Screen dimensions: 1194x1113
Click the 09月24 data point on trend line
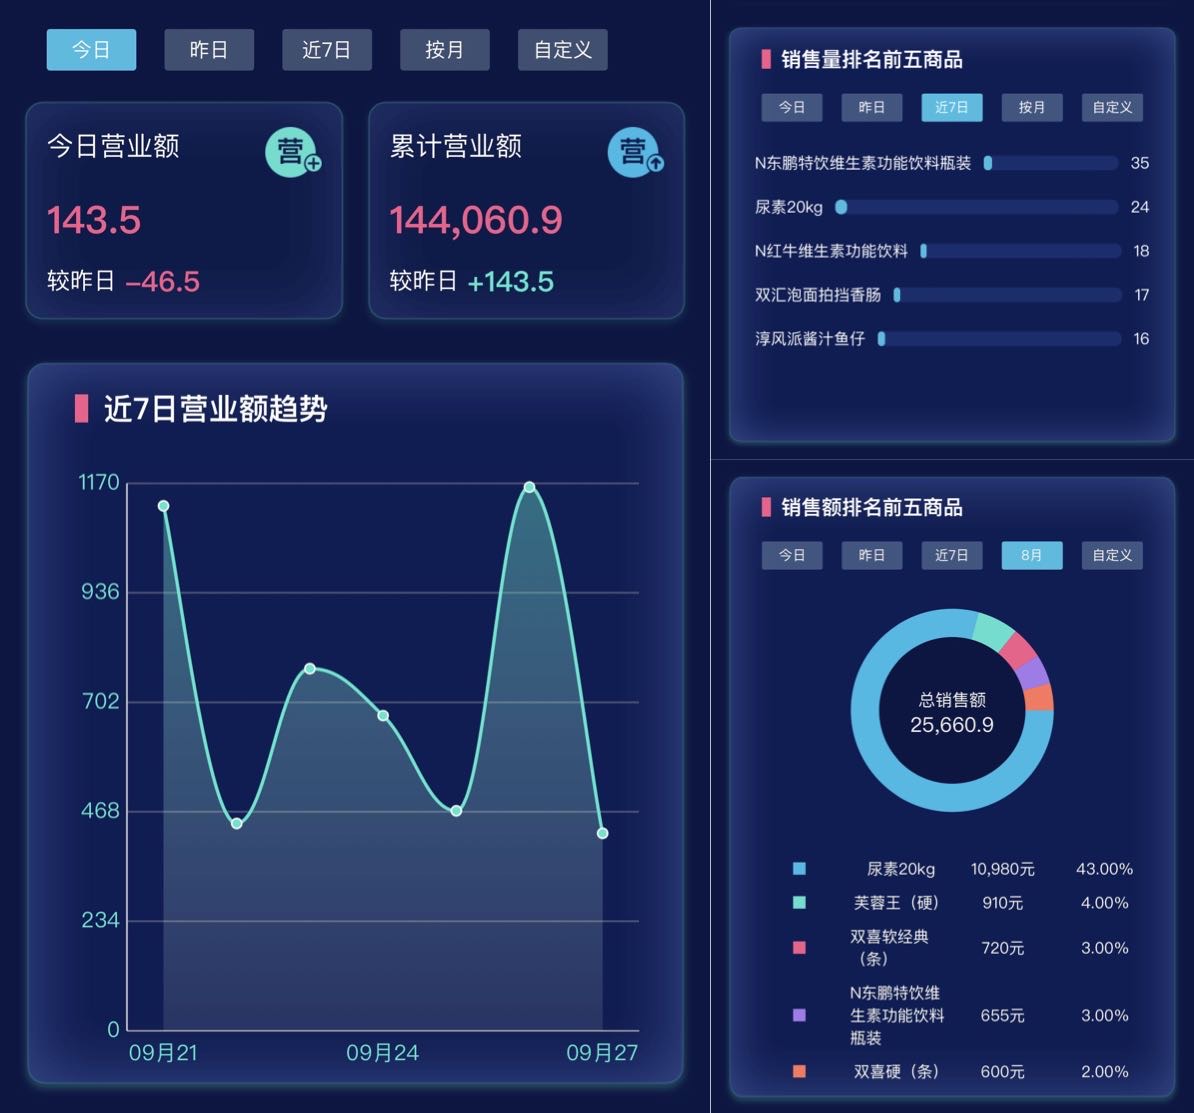[383, 716]
